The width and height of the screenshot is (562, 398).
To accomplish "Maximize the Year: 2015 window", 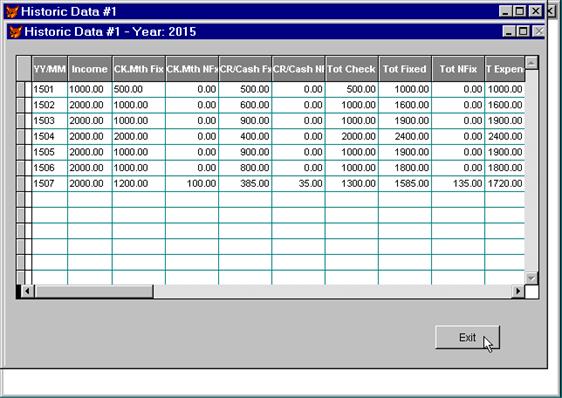I will 523,32.
